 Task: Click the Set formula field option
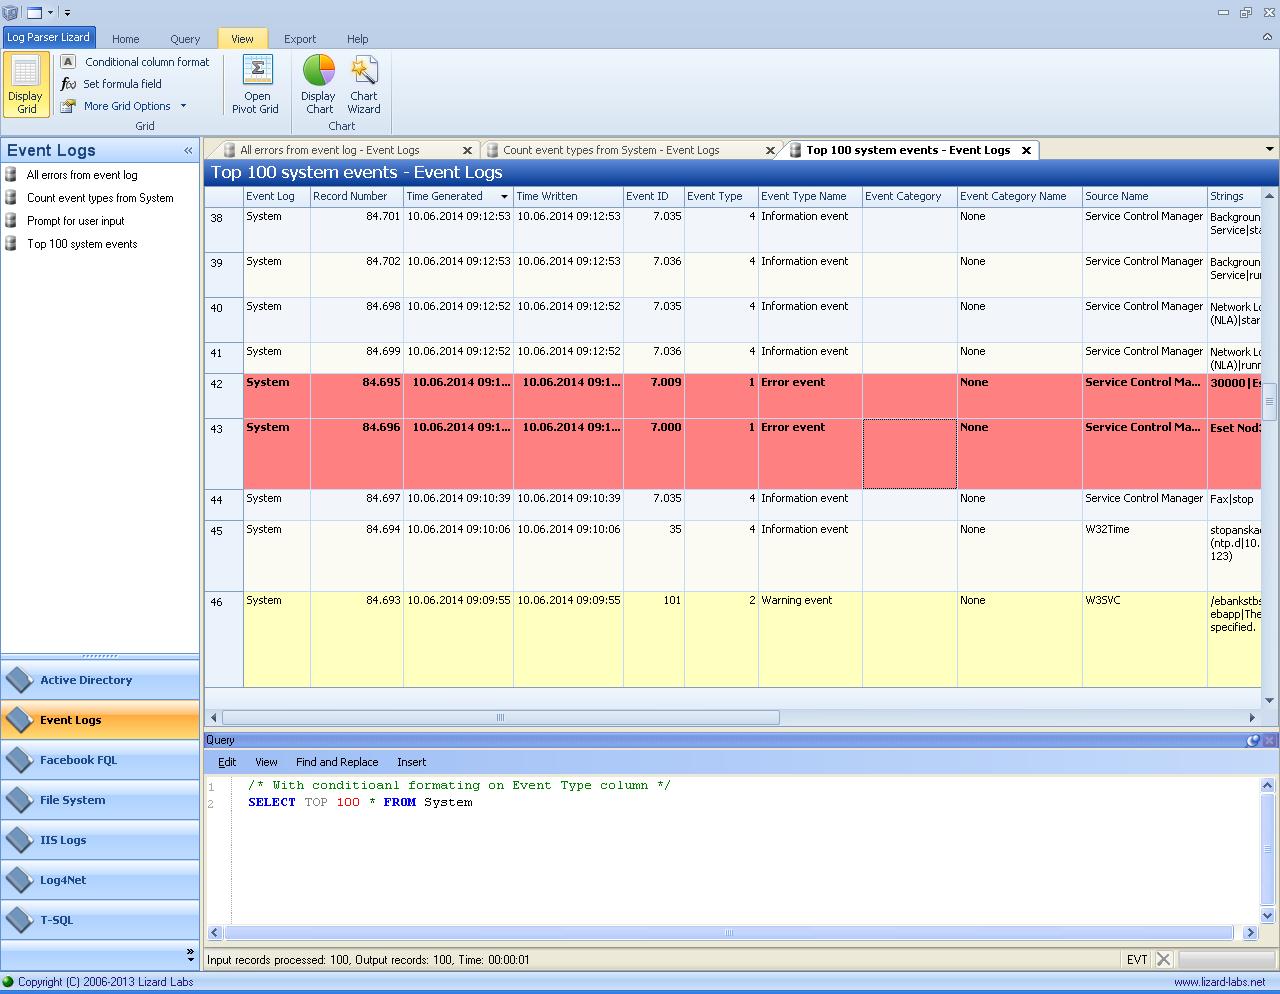pyautogui.click(x=122, y=84)
